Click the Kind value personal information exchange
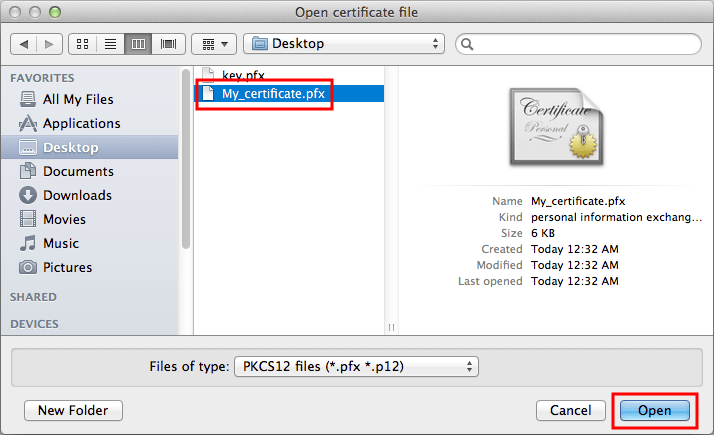 click(616, 217)
